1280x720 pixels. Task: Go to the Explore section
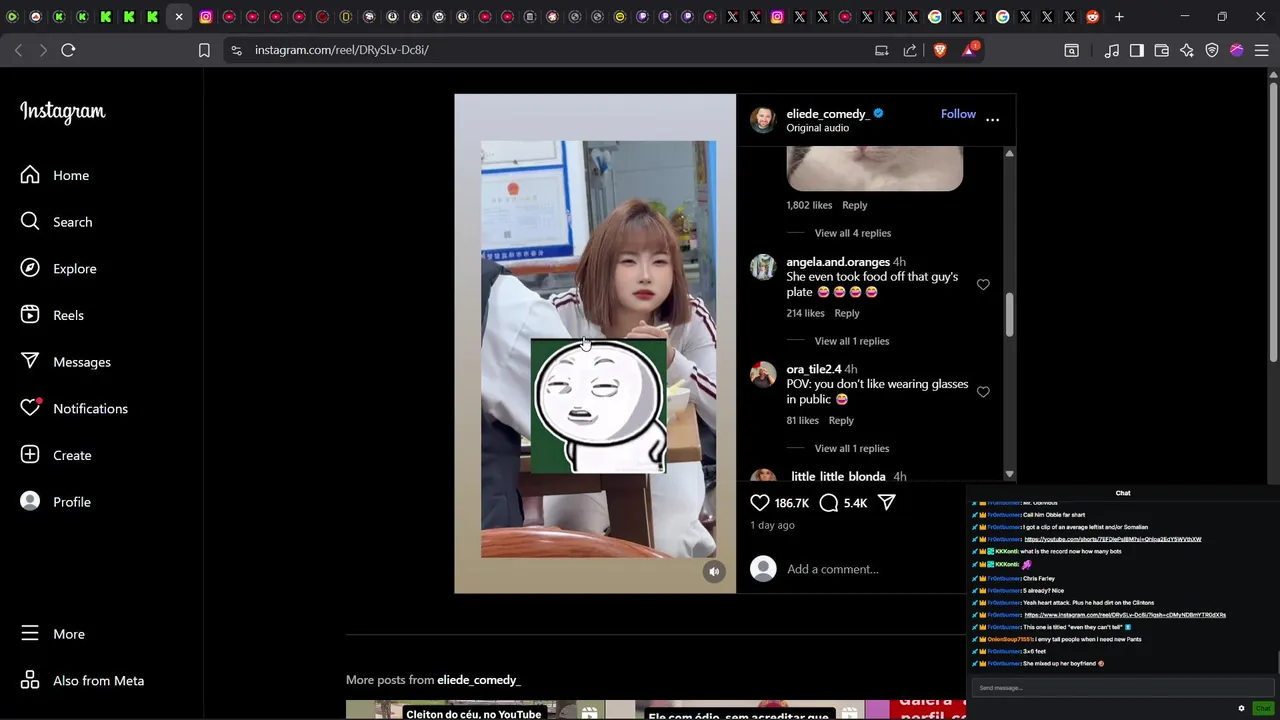(59, 268)
